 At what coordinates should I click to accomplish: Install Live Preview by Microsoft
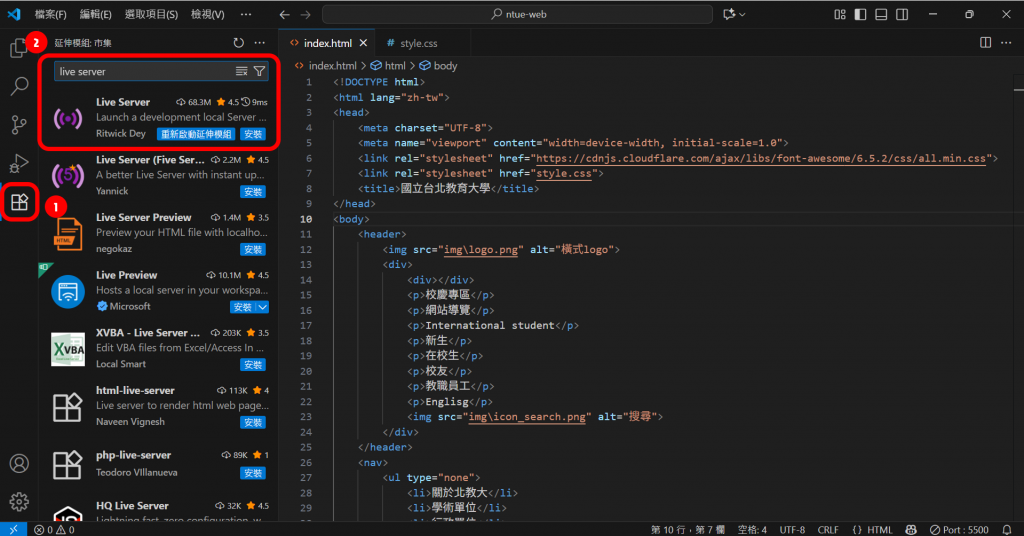[x=242, y=307]
